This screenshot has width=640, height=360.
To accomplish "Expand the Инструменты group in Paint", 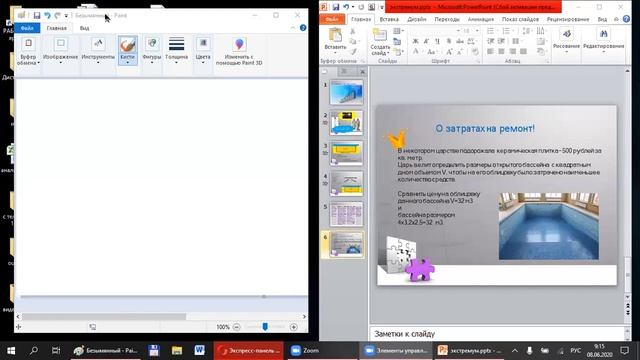I will pyautogui.click(x=98, y=51).
